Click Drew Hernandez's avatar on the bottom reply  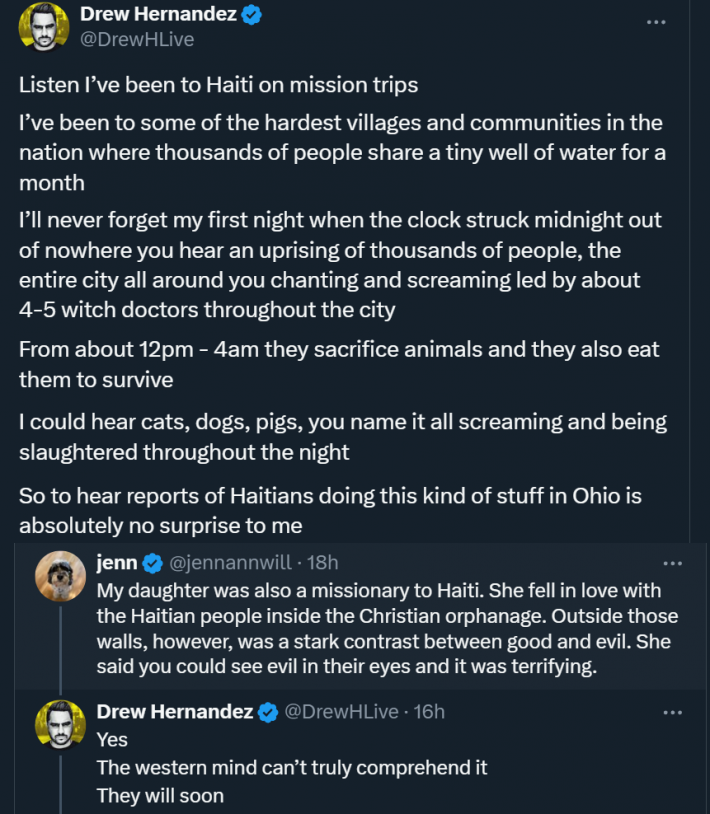click(x=58, y=725)
